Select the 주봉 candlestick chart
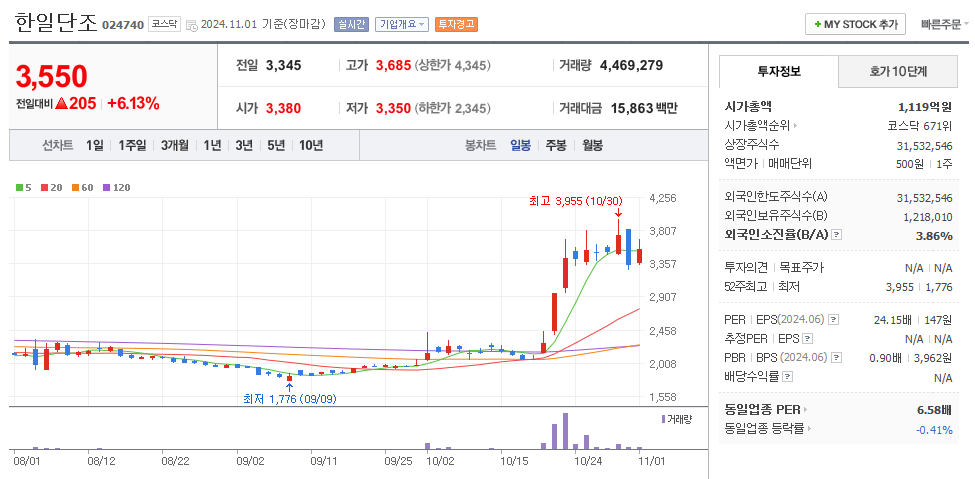 [556, 146]
